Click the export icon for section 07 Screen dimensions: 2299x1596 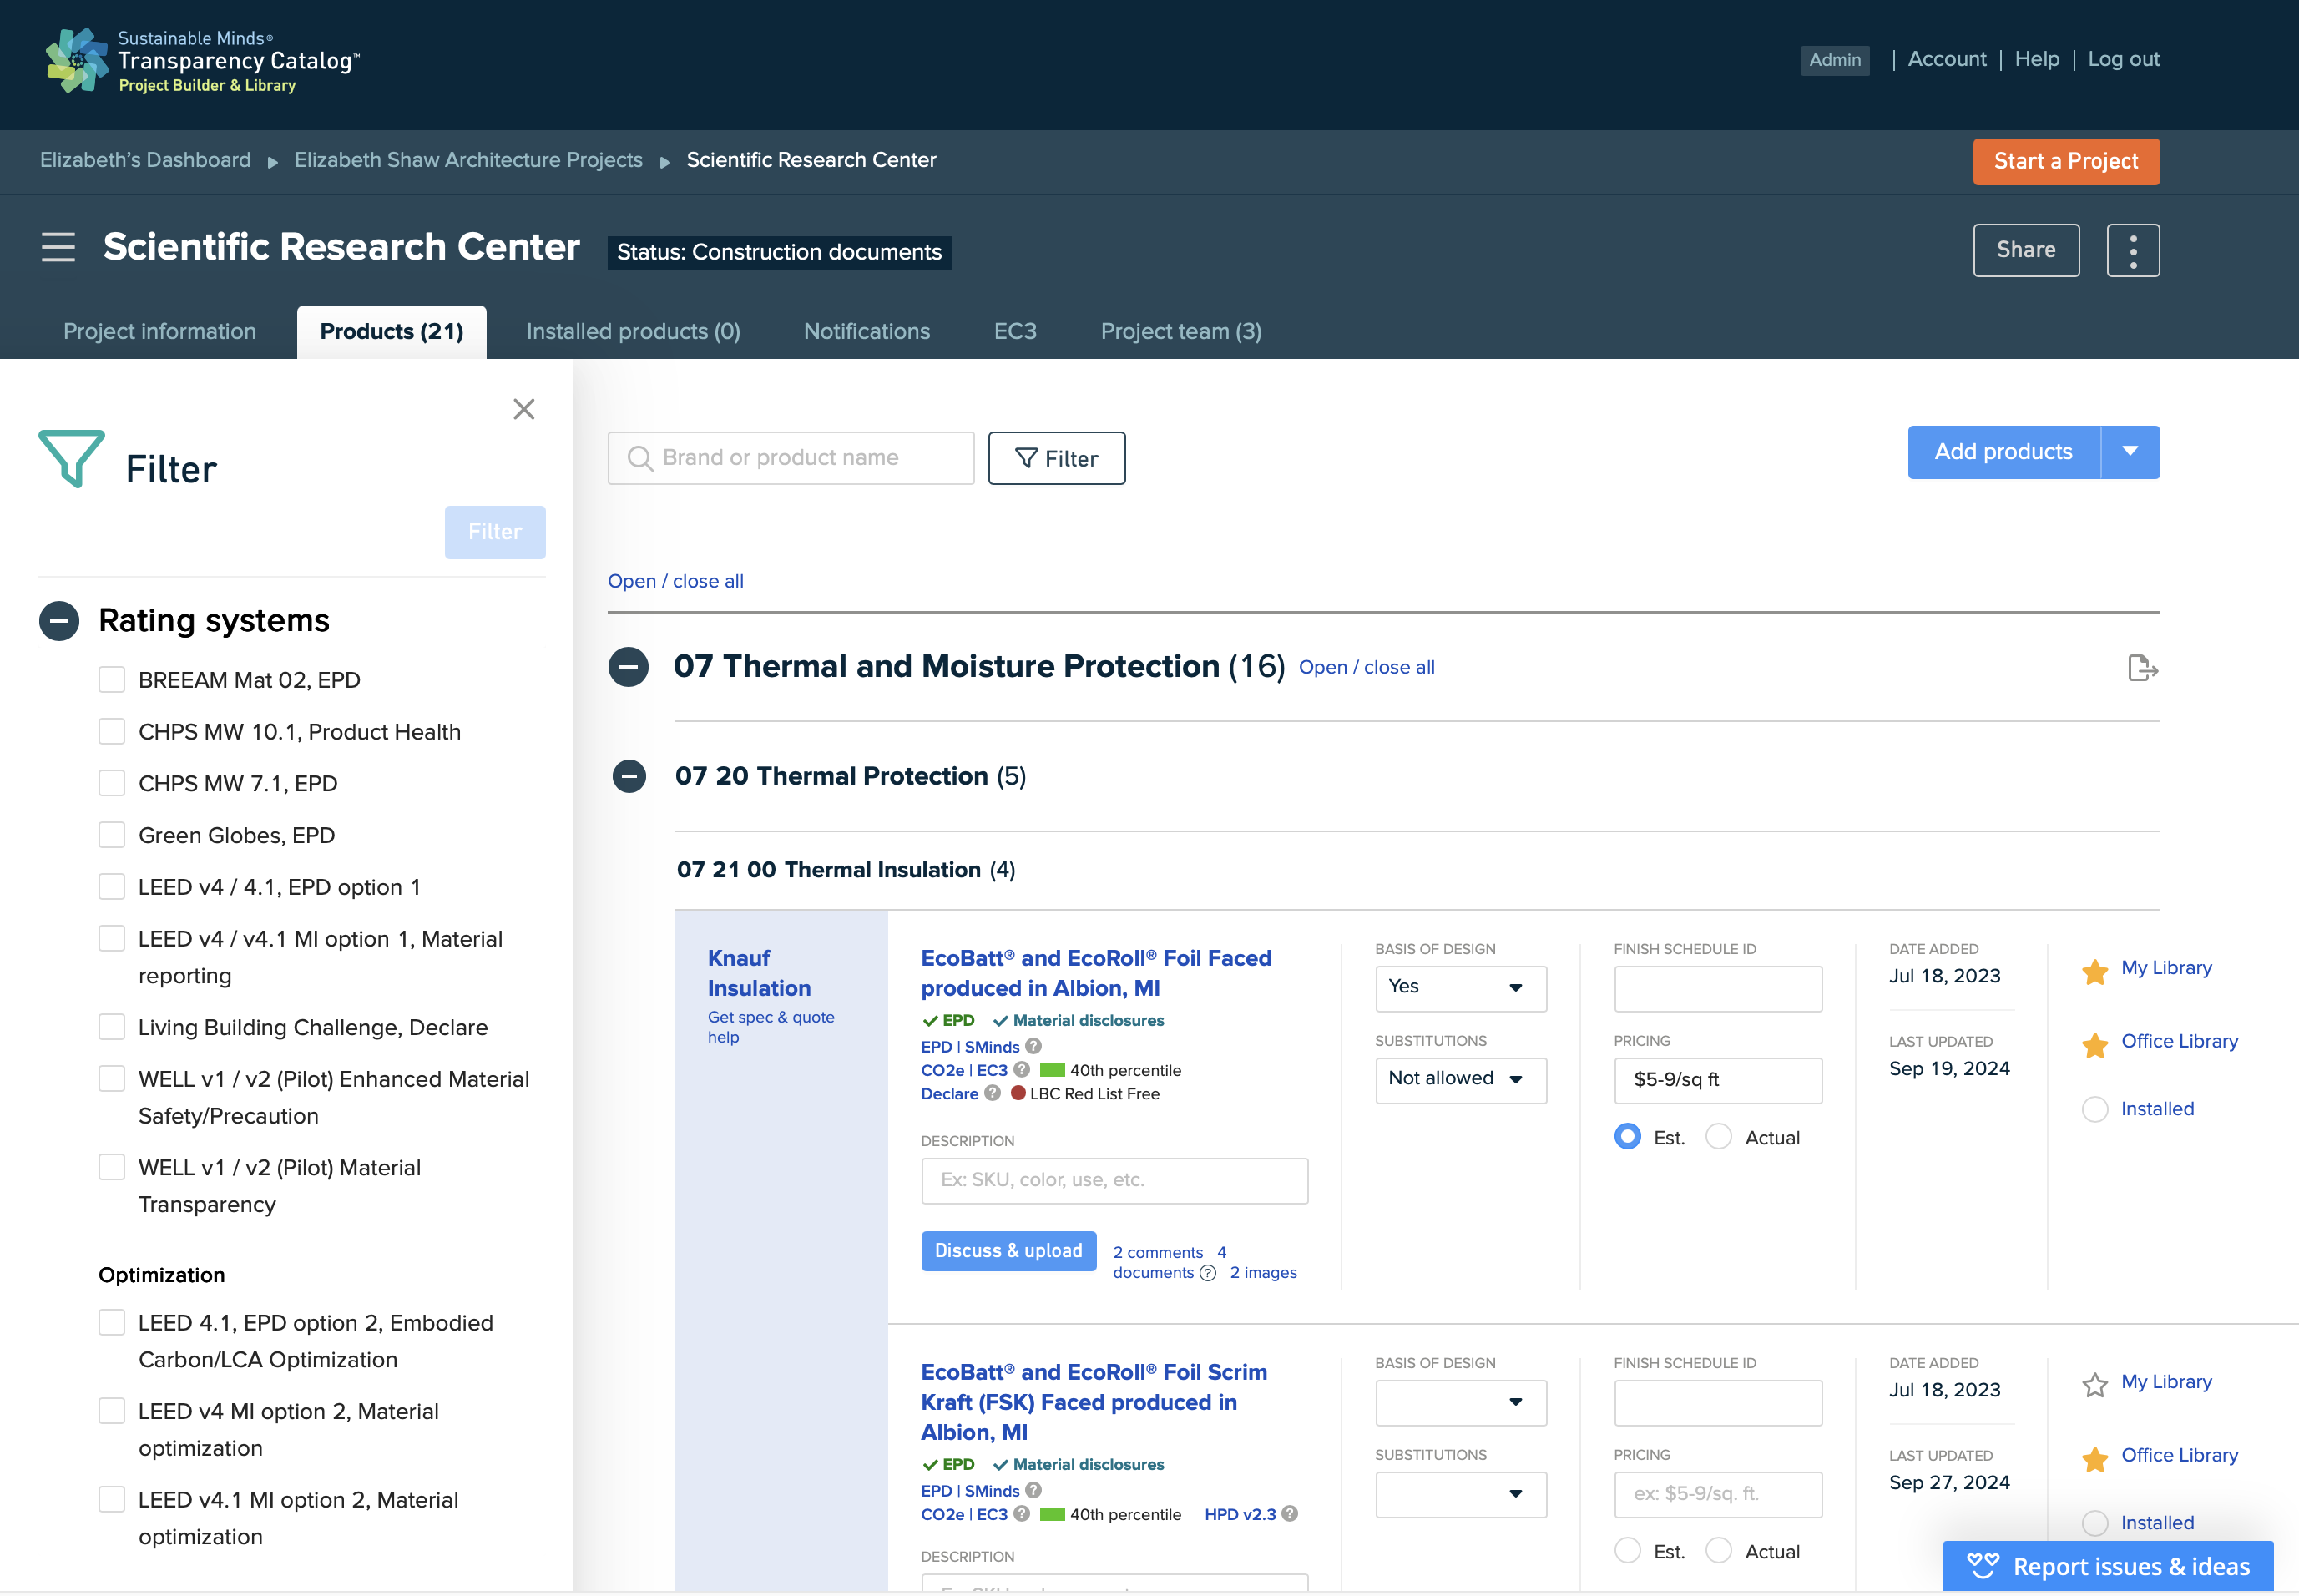[2141, 667]
